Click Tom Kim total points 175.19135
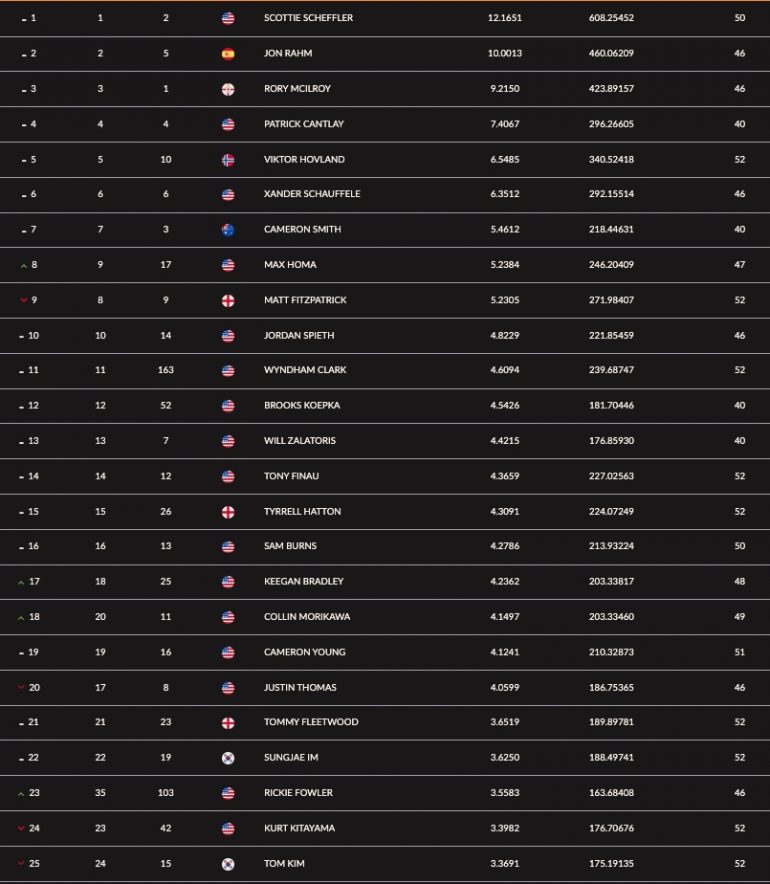The width and height of the screenshot is (770, 884). (611, 863)
